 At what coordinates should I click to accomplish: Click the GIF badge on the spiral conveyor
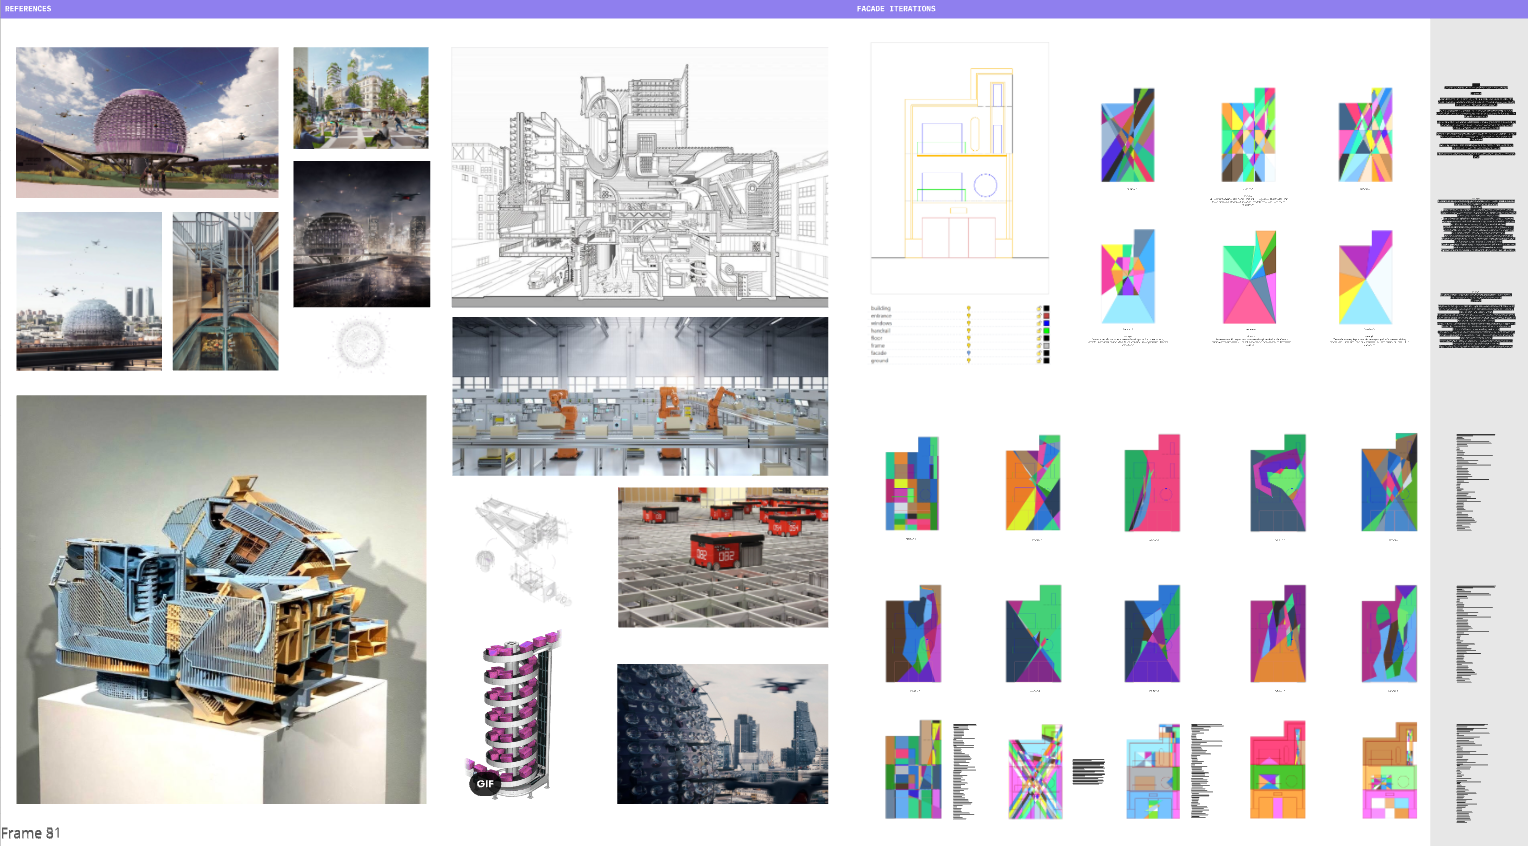coord(485,784)
